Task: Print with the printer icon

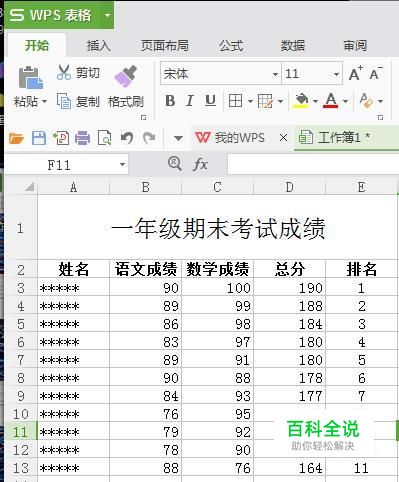Action: point(82,138)
